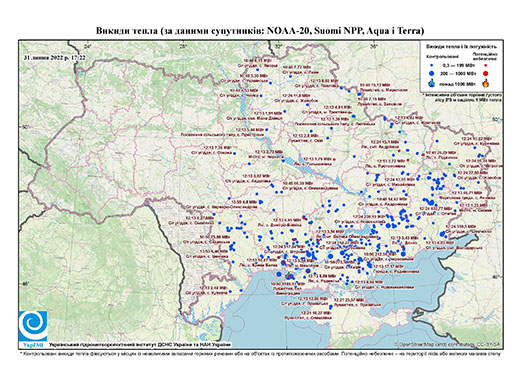Click the orange flame legend icon
The width and height of the screenshot is (520, 368).
(486, 83)
